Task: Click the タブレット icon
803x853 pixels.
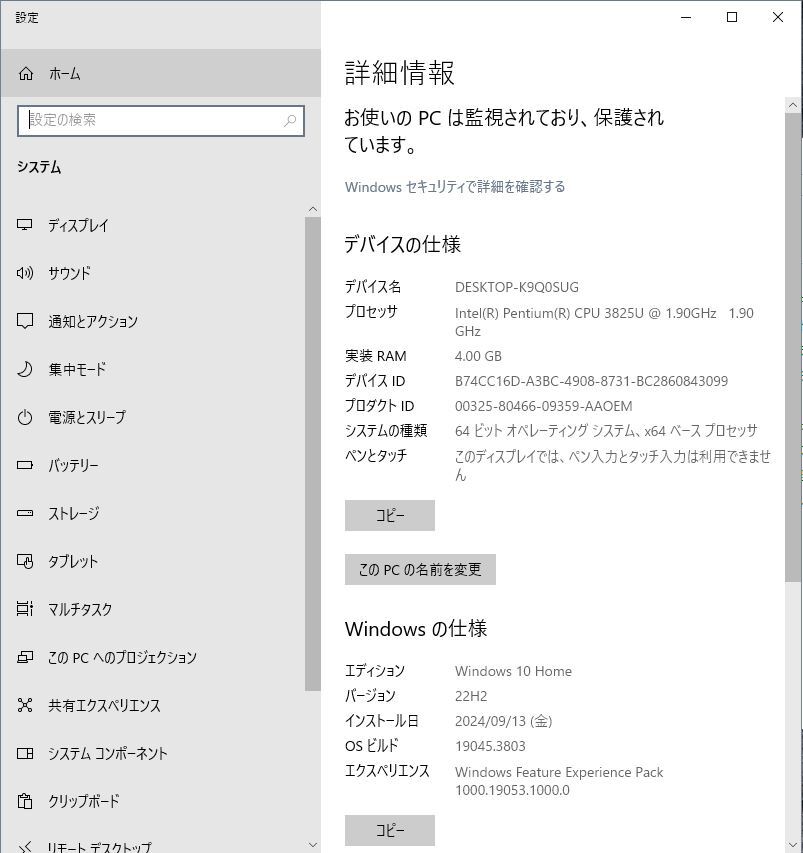Action: (25, 561)
